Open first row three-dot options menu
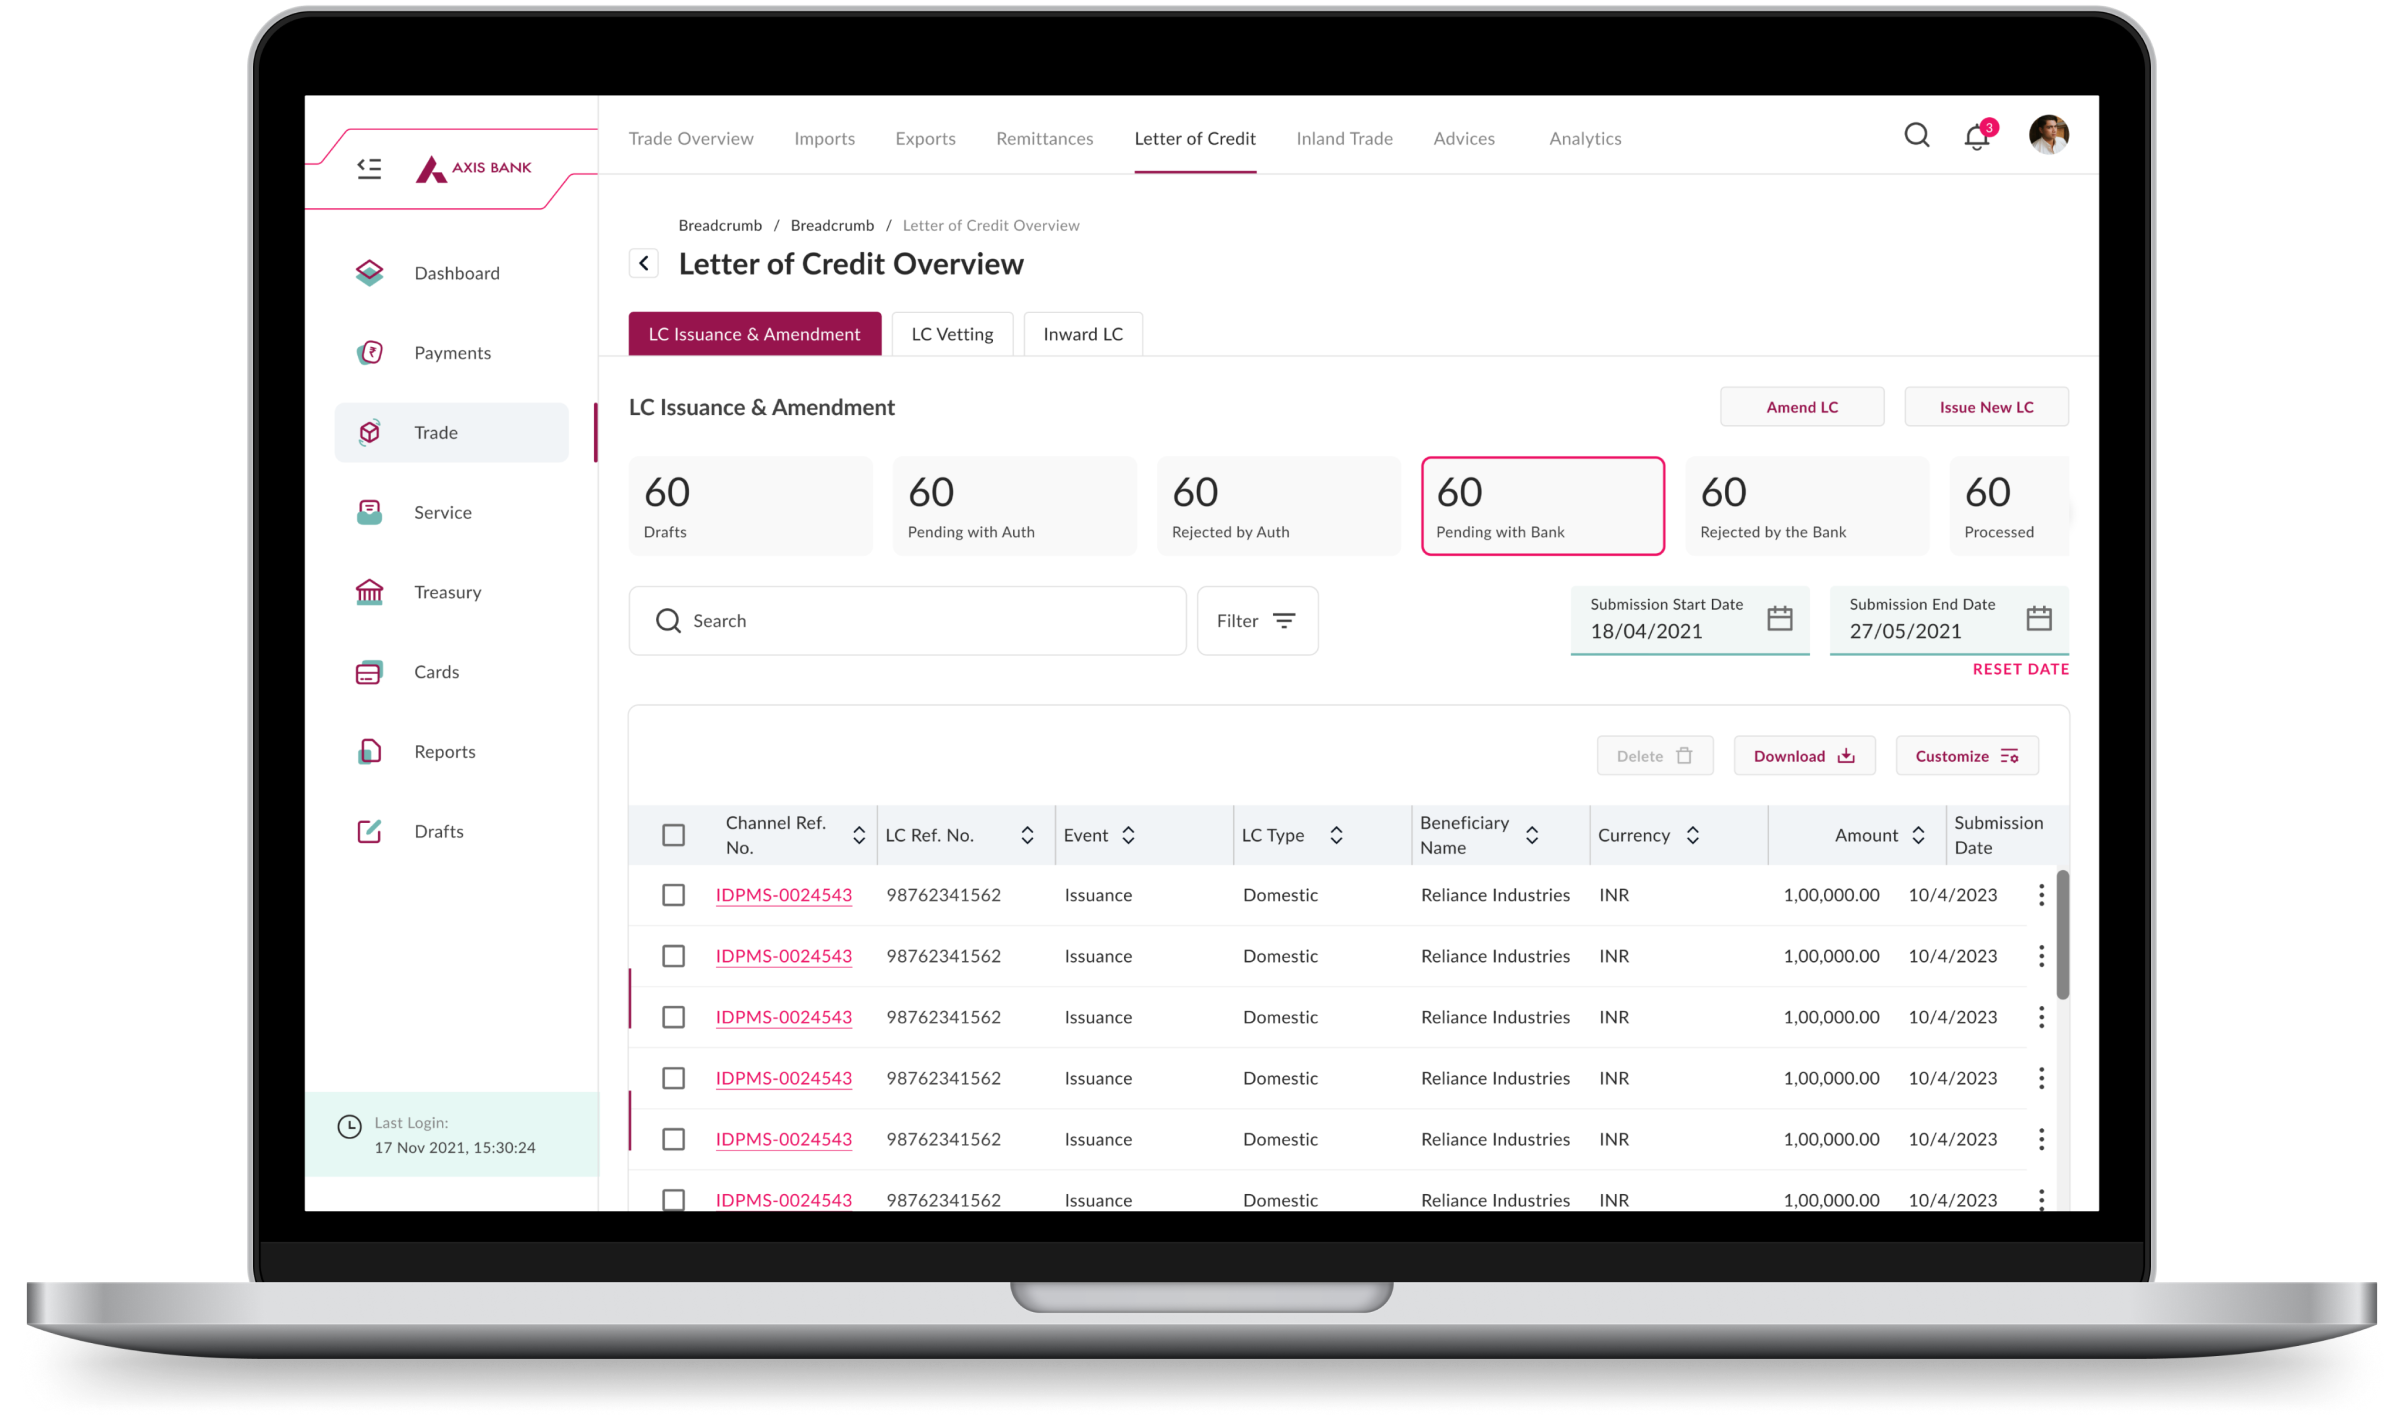The image size is (2404, 1416). click(x=2041, y=895)
